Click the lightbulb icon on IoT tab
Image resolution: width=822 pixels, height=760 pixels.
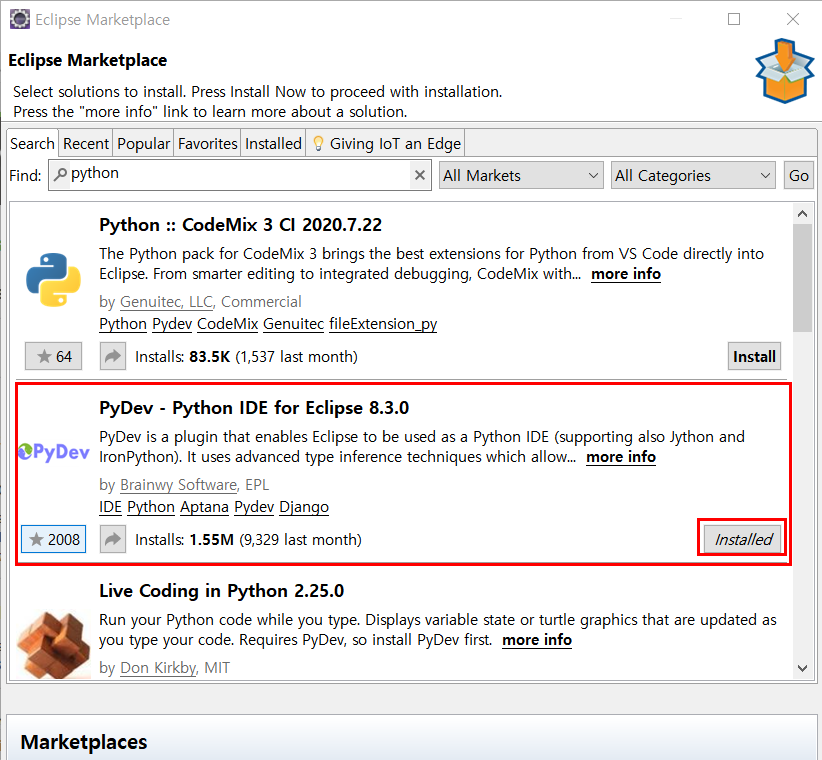(318, 143)
